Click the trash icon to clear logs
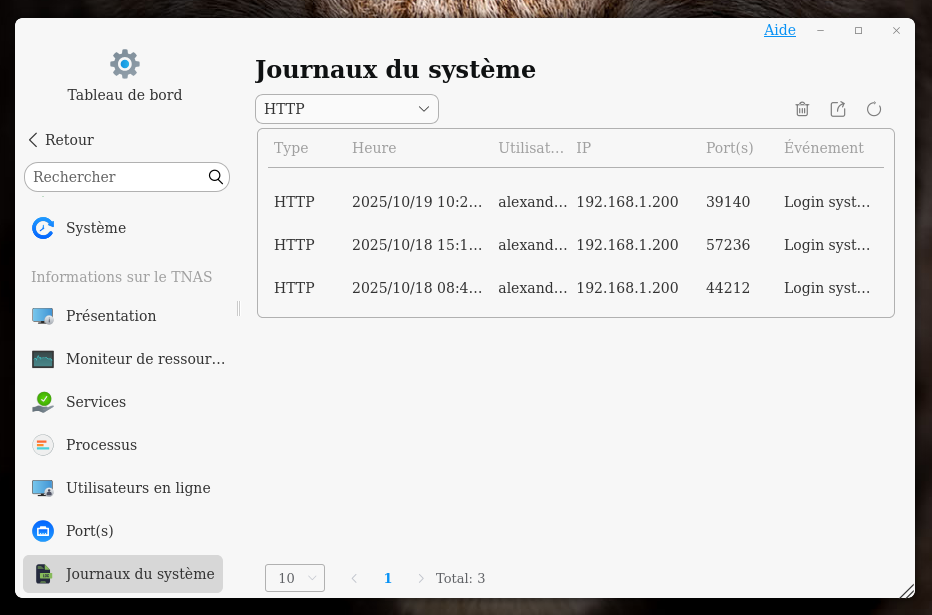Image resolution: width=932 pixels, height=615 pixels. point(802,109)
